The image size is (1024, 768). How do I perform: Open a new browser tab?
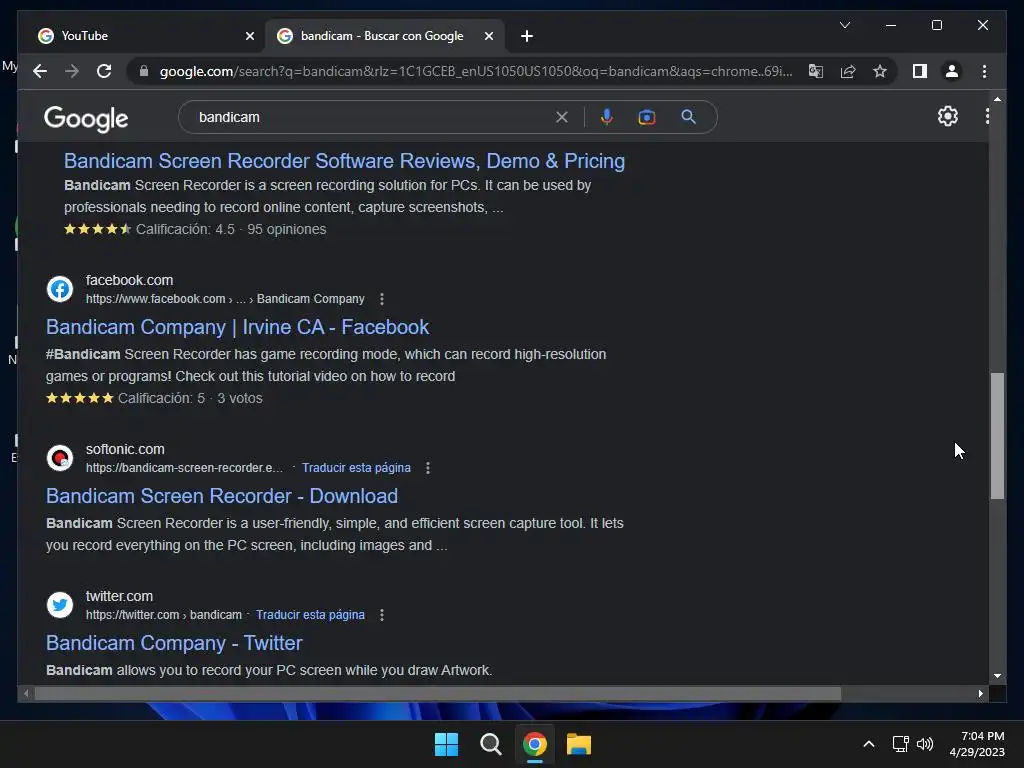[x=527, y=36]
